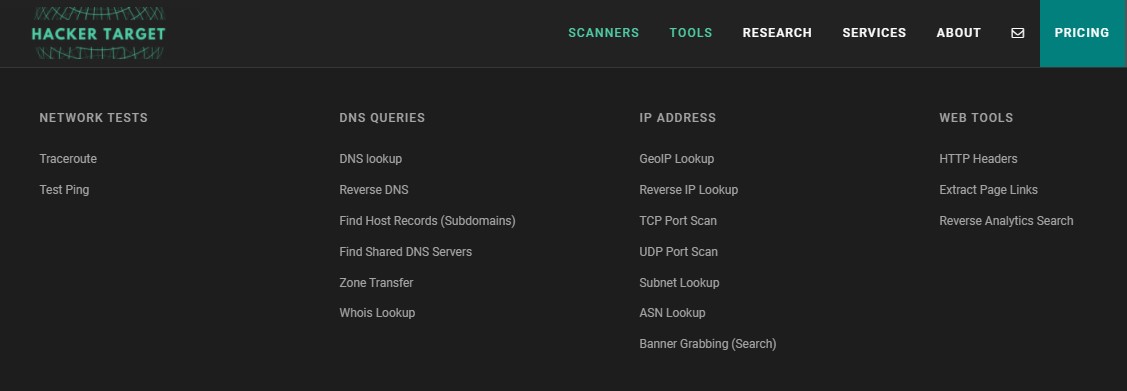The width and height of the screenshot is (1127, 391).
Task: Click the Hacker Target logo
Action: click(x=98, y=33)
